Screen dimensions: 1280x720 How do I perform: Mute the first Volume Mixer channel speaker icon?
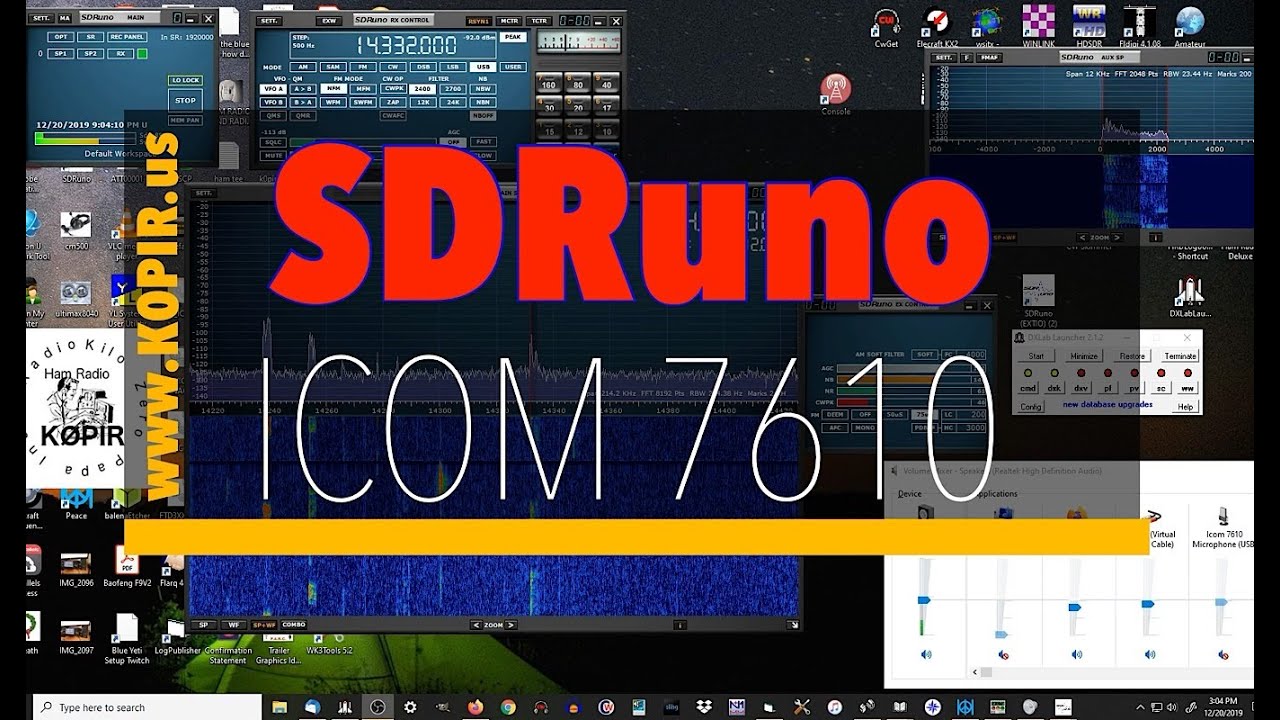(926, 655)
